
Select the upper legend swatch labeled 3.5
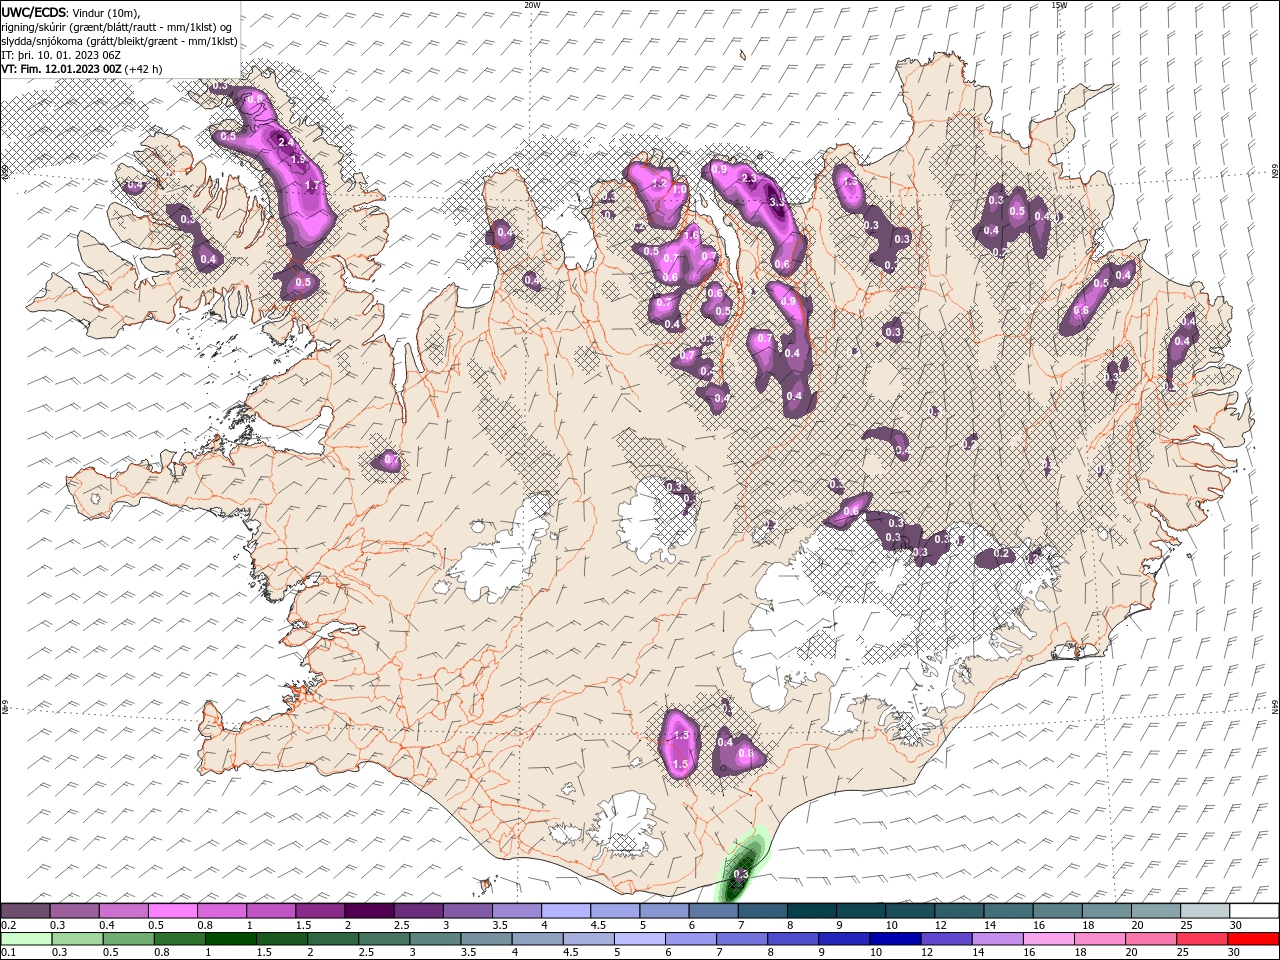pyautogui.click(x=515, y=911)
